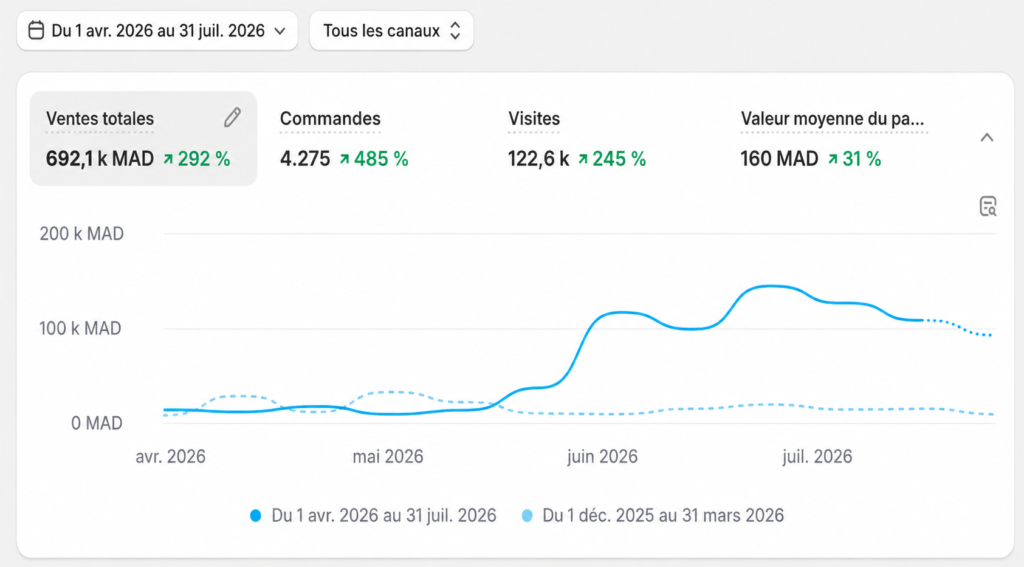Screen dimensions: 1024x567
Task: Open the report view icon above chart
Action: [988, 206]
